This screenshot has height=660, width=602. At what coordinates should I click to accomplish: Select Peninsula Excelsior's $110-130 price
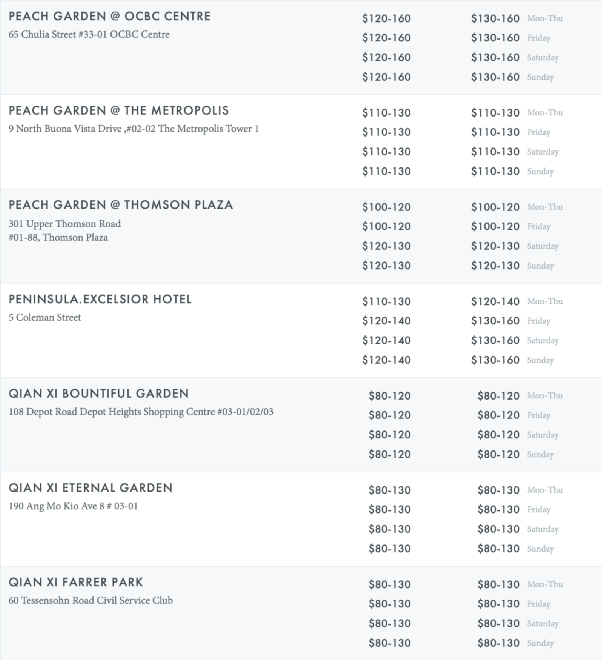pos(386,302)
